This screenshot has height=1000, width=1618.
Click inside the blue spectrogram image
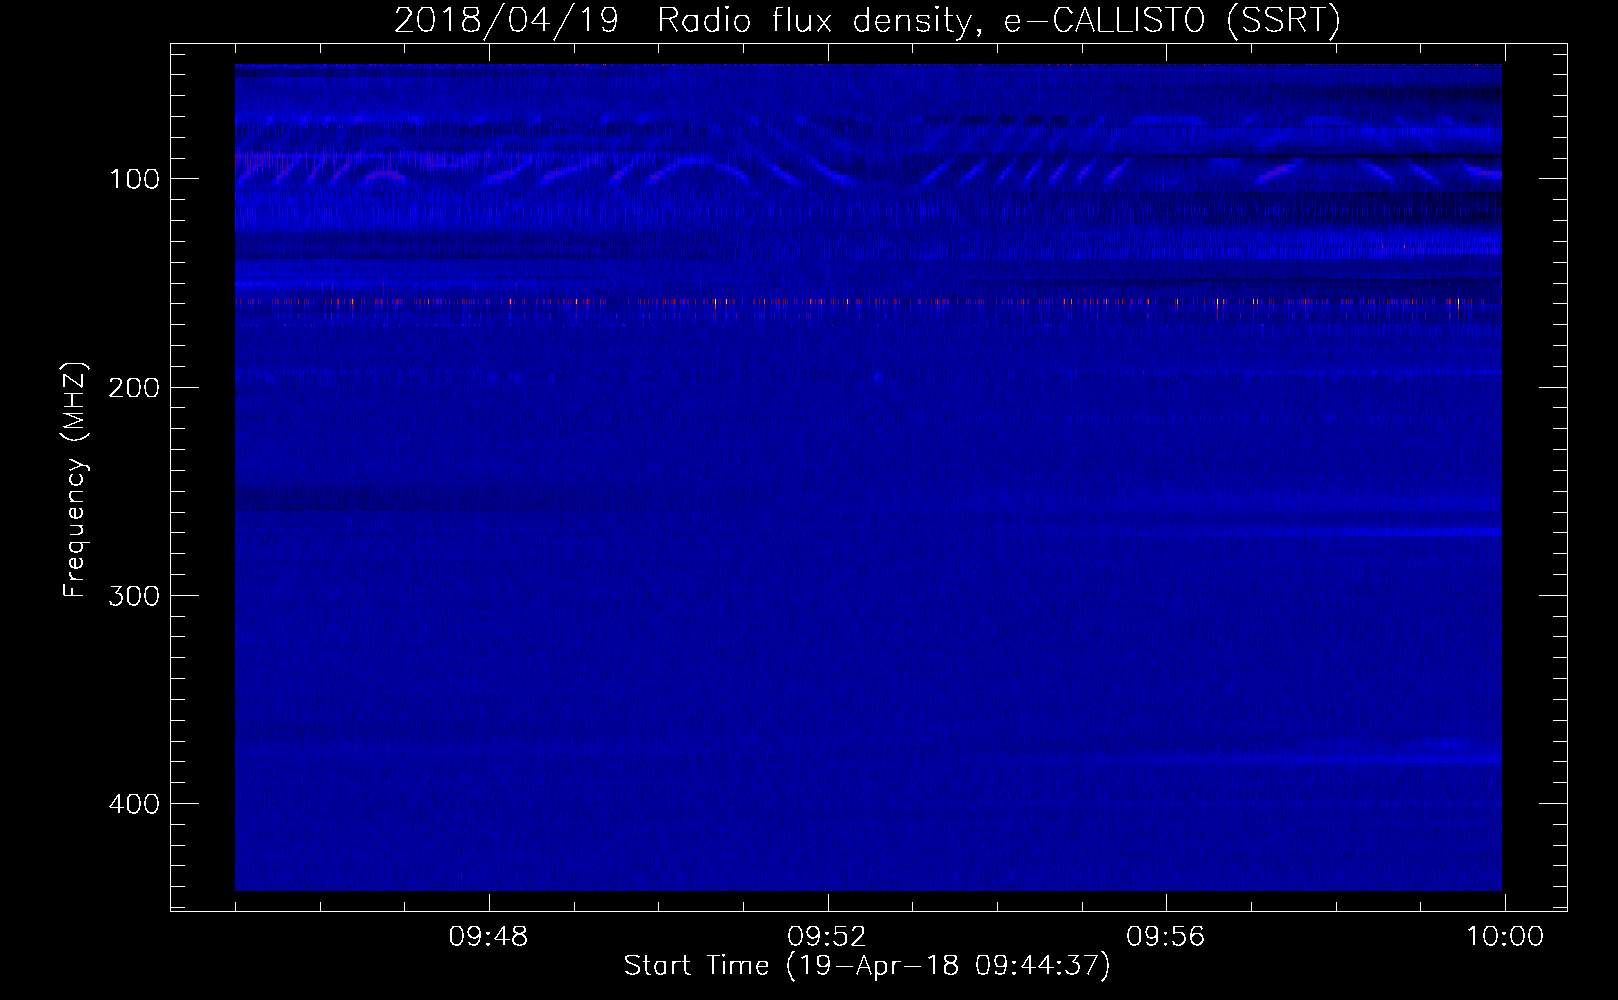pos(868,477)
